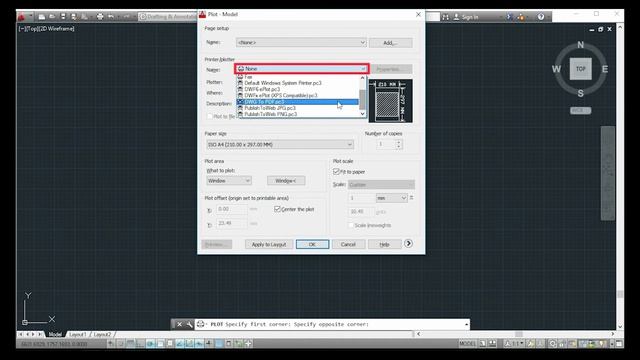
Task: Click the paper preview thumbnail in Plot dialog
Action: (391, 101)
